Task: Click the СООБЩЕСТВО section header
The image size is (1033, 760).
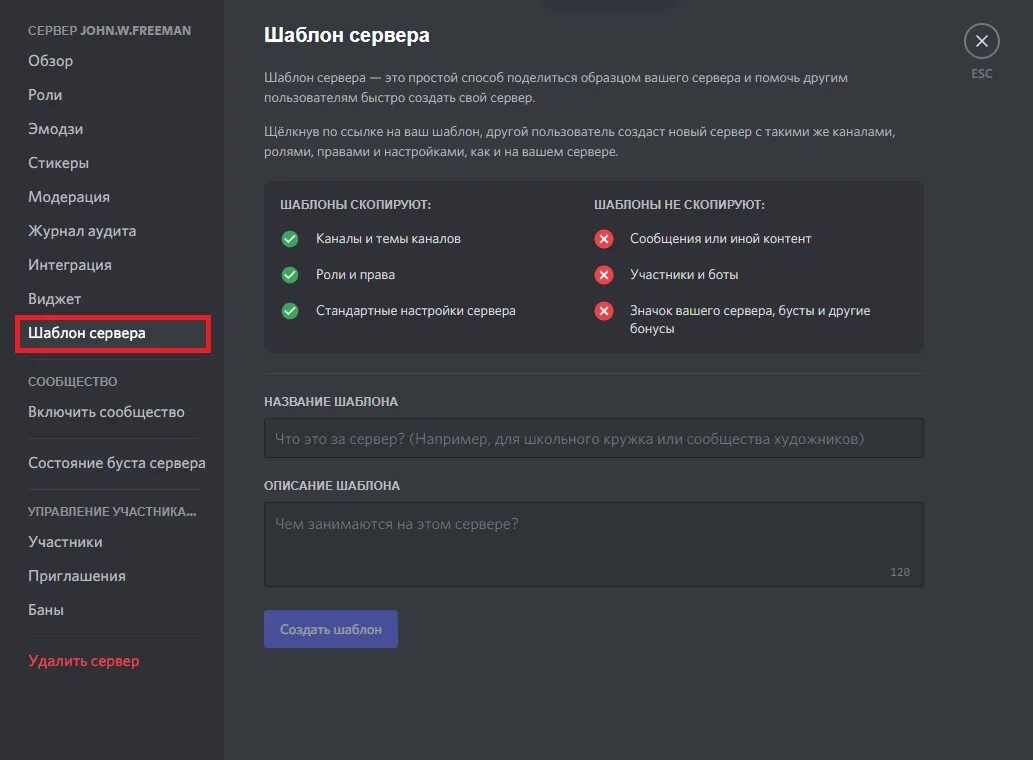Action: [x=72, y=382]
